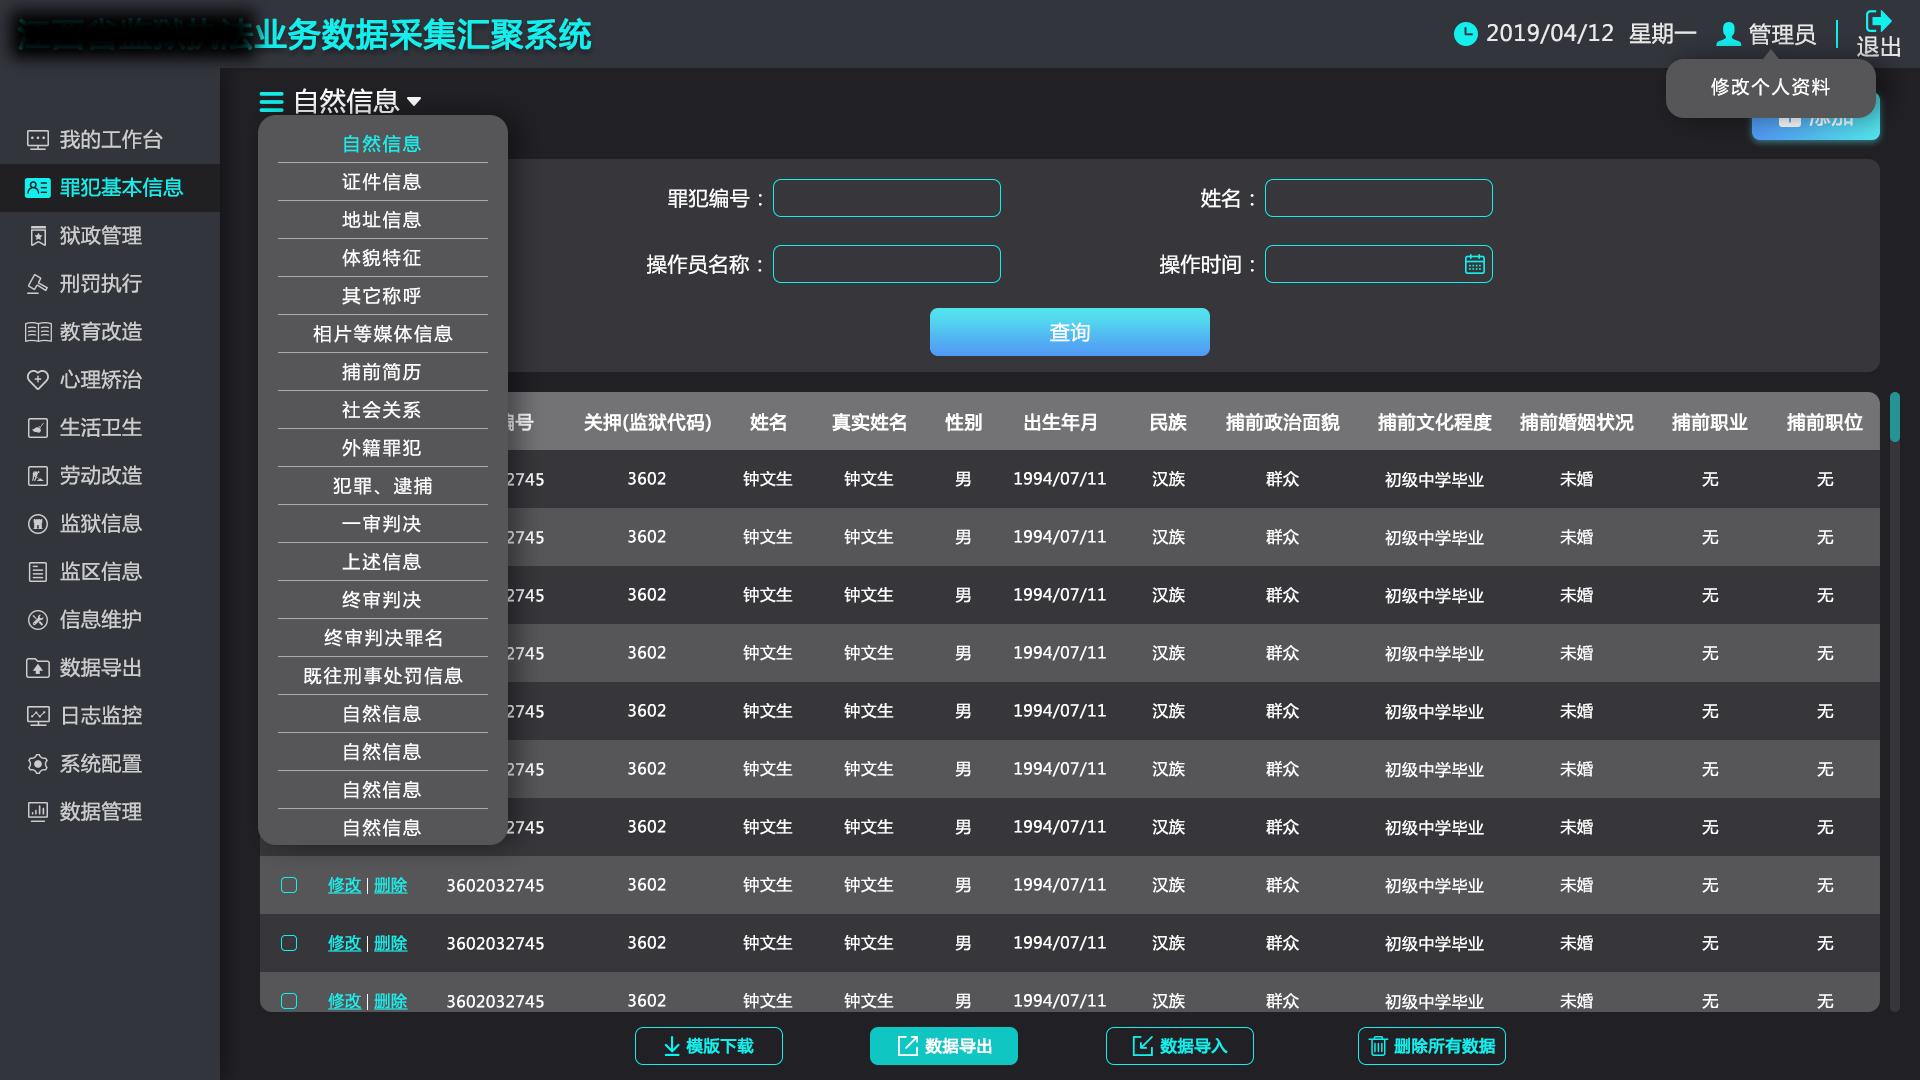1920x1080 pixels.
Task: Select 系统配置 gear icon
Action: (38, 764)
